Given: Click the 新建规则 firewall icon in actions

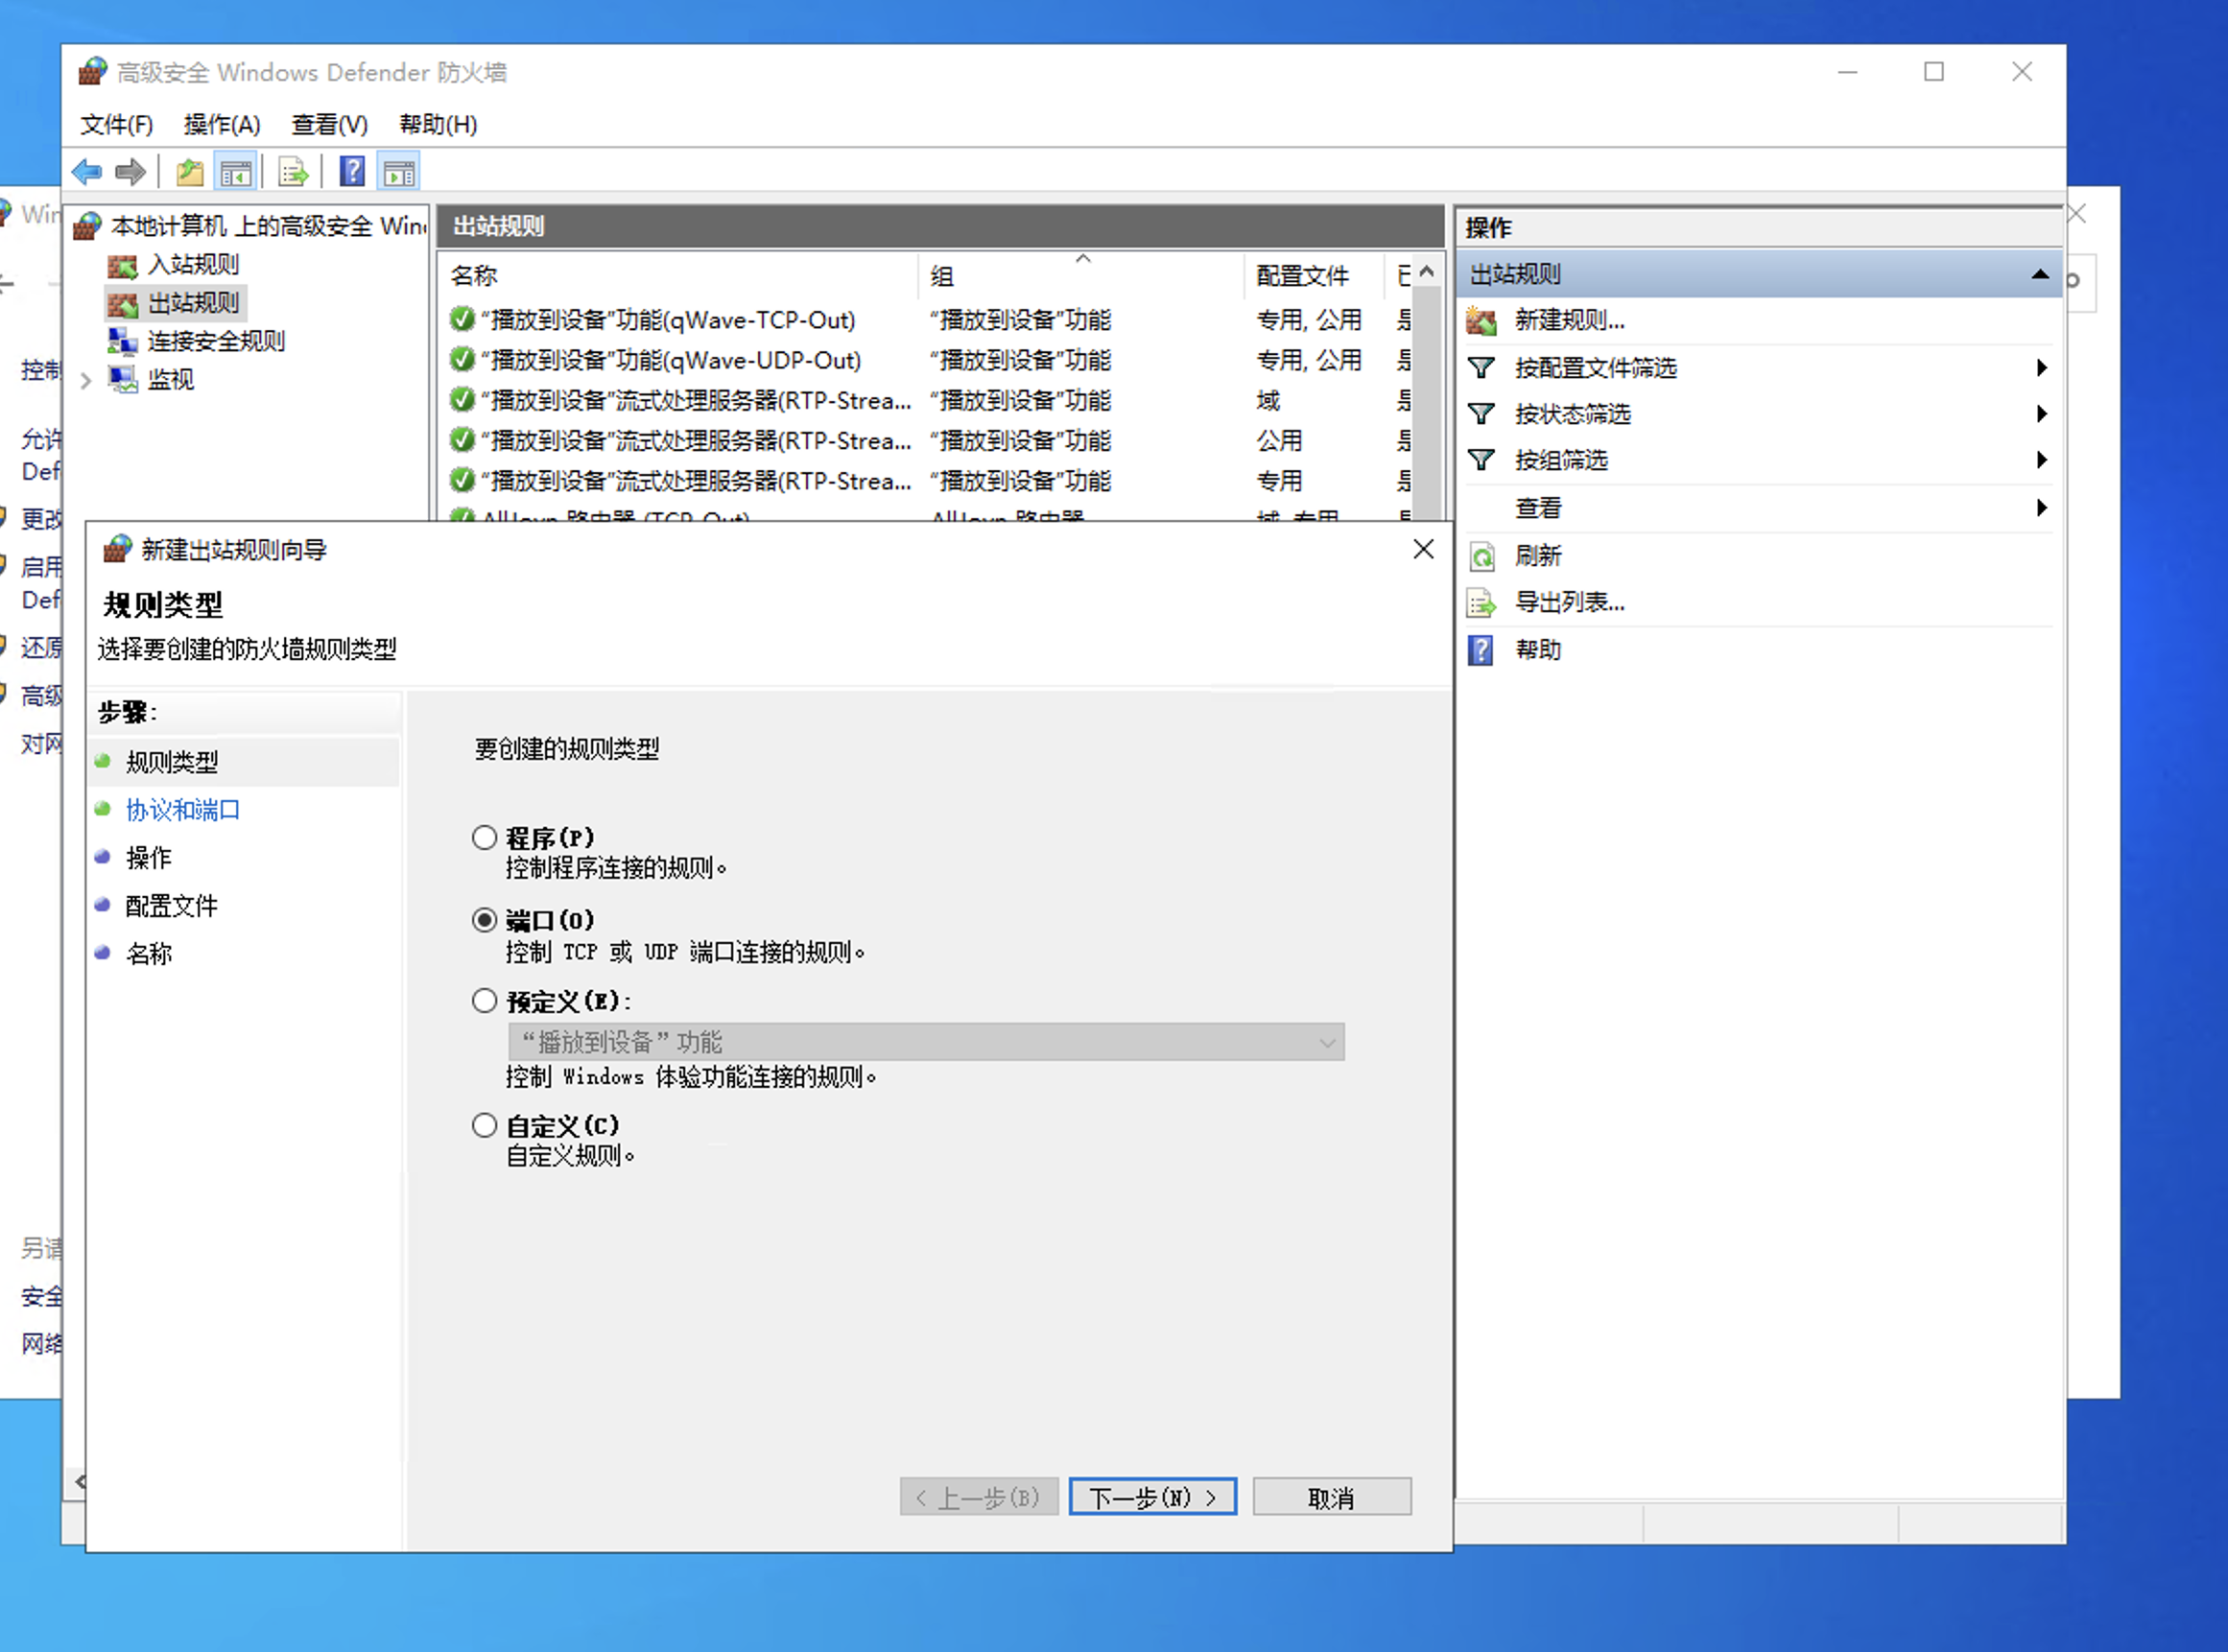Looking at the screenshot, I should pos(1481,321).
